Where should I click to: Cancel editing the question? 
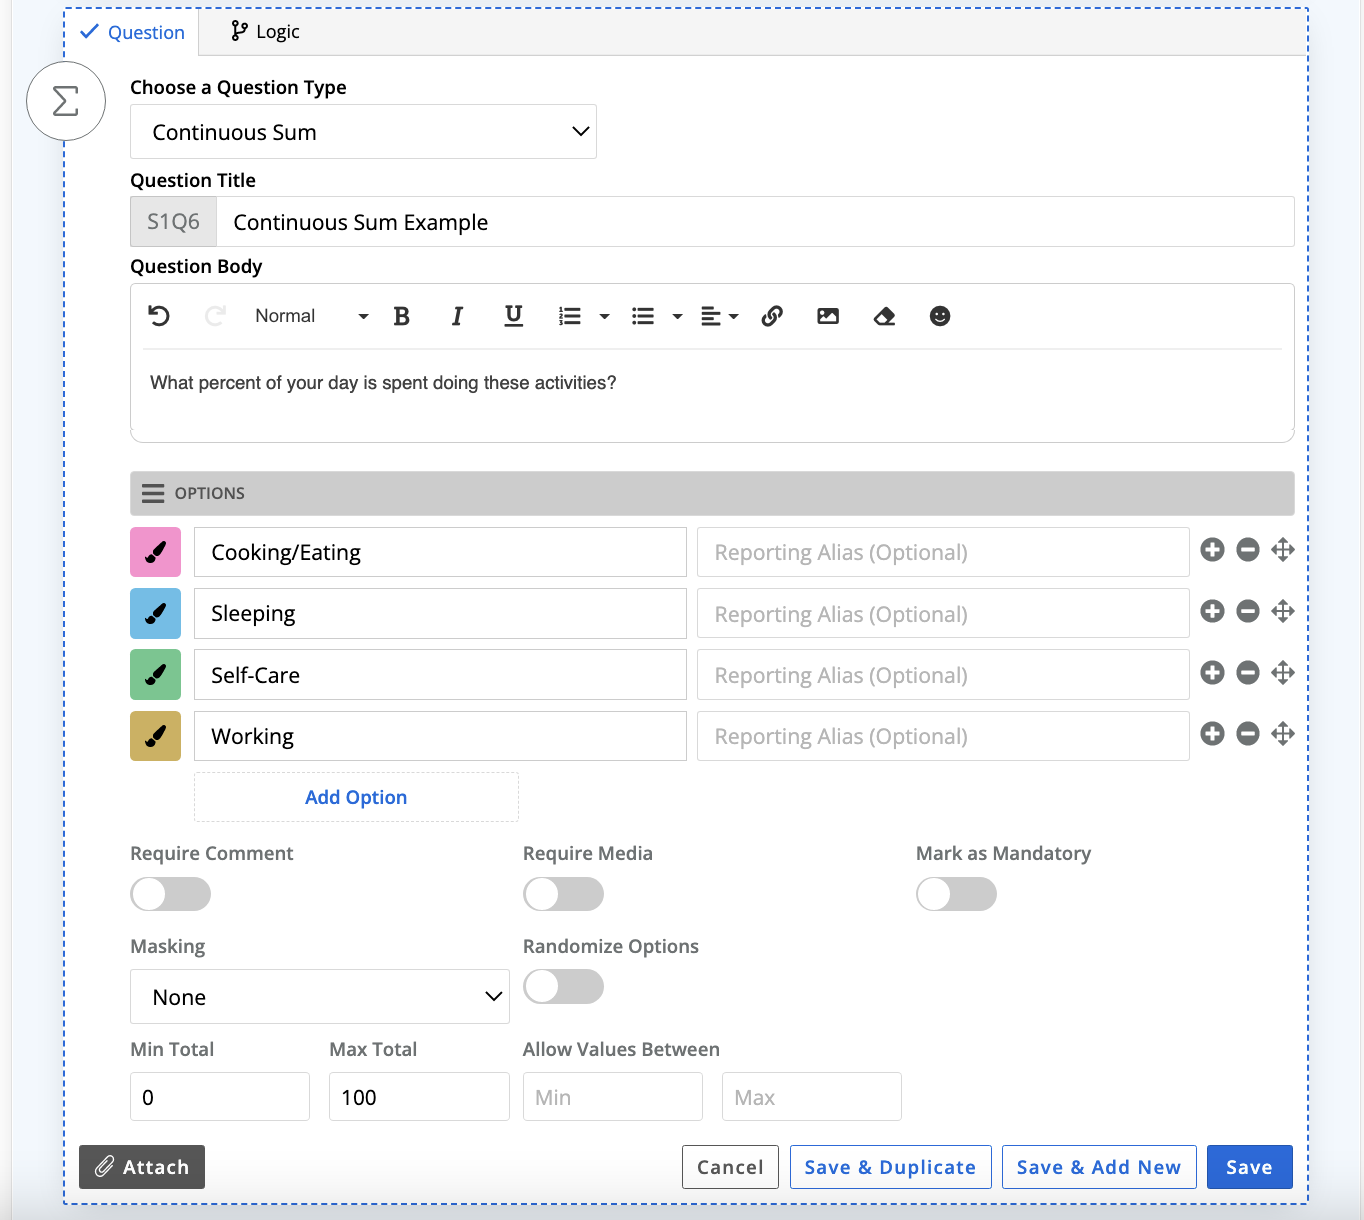point(730,1167)
